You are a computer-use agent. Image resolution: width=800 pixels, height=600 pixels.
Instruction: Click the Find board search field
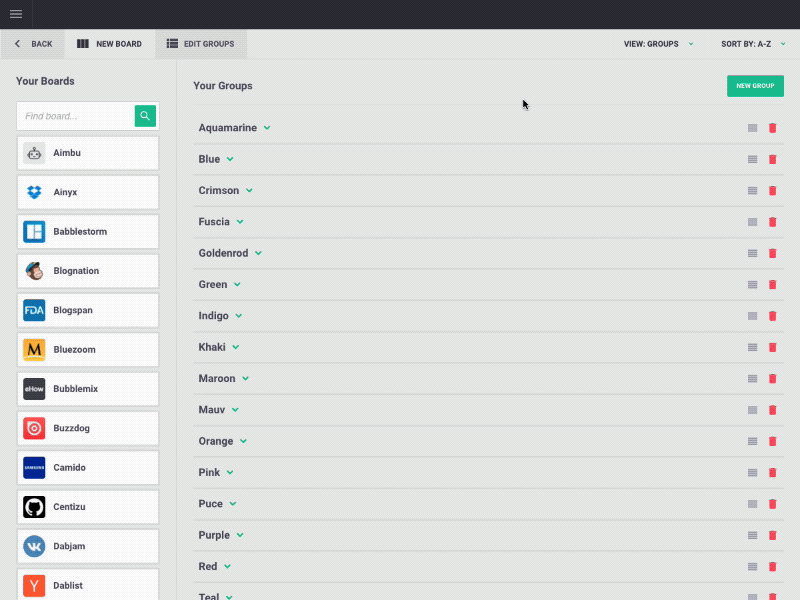pos(76,116)
